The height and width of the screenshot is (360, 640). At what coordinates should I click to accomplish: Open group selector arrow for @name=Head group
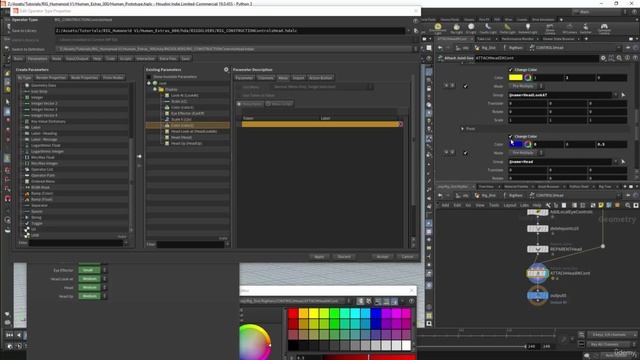coord(623,162)
